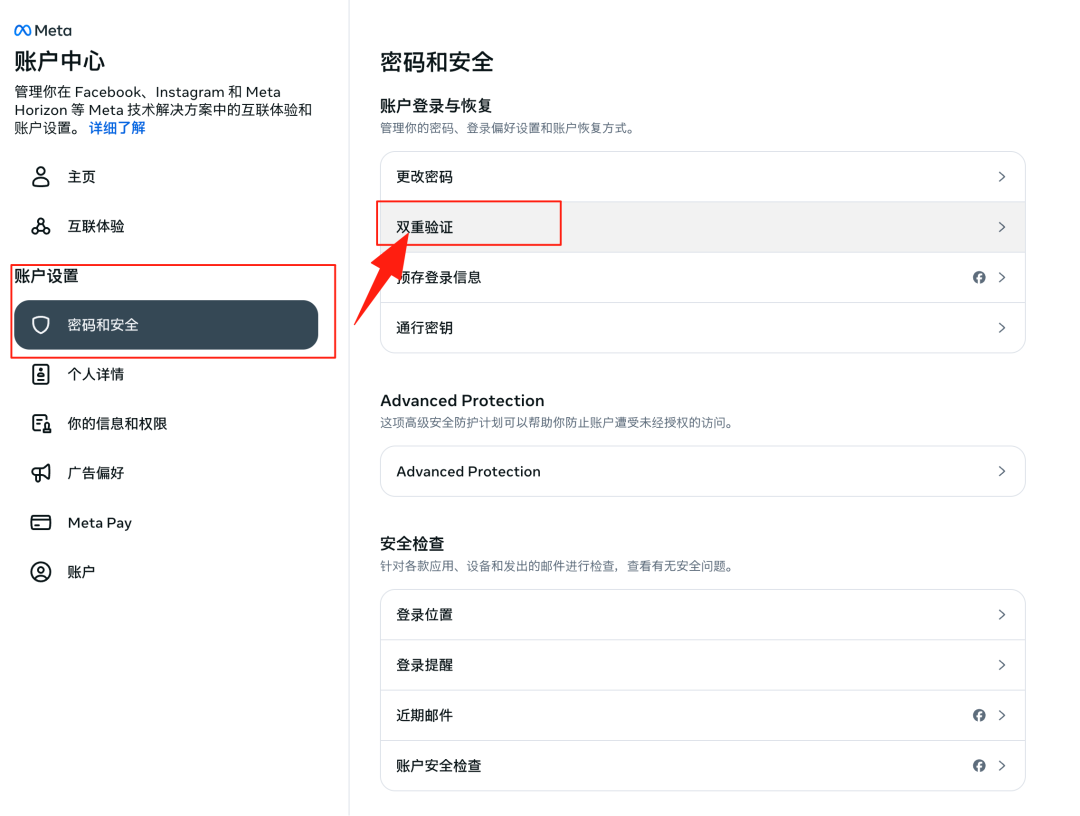Viewport: 1080px width, 816px height.
Task: Click the 你的信息和权限 lock icon
Action: click(41, 423)
